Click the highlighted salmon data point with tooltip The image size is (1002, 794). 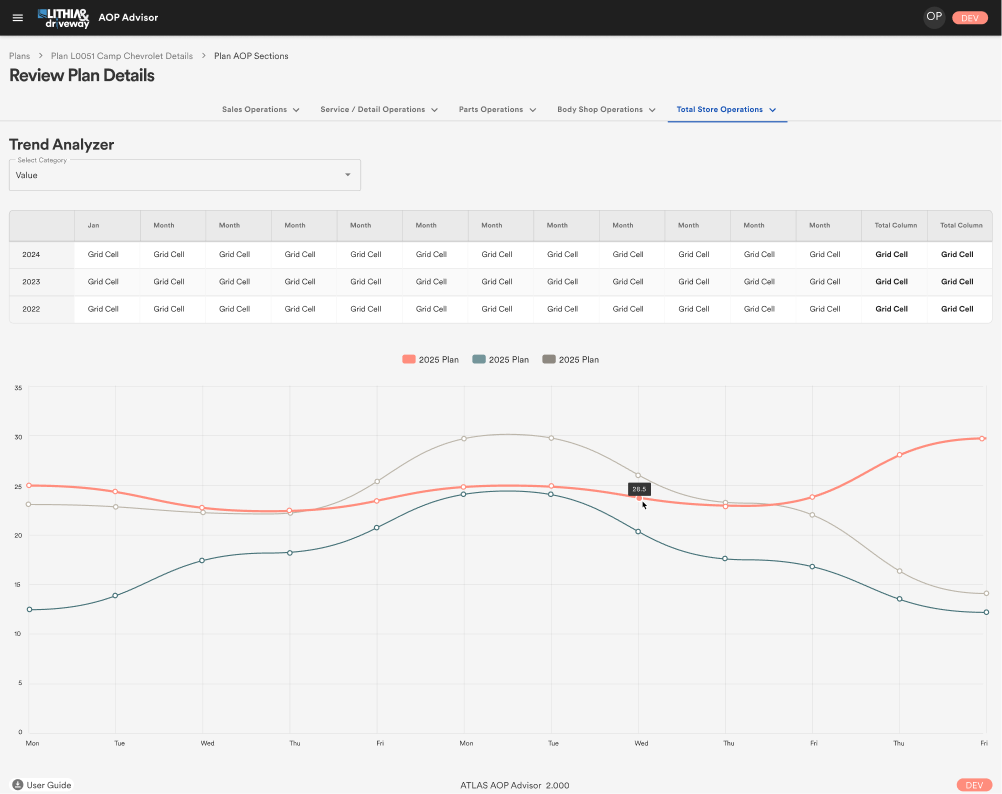639,498
